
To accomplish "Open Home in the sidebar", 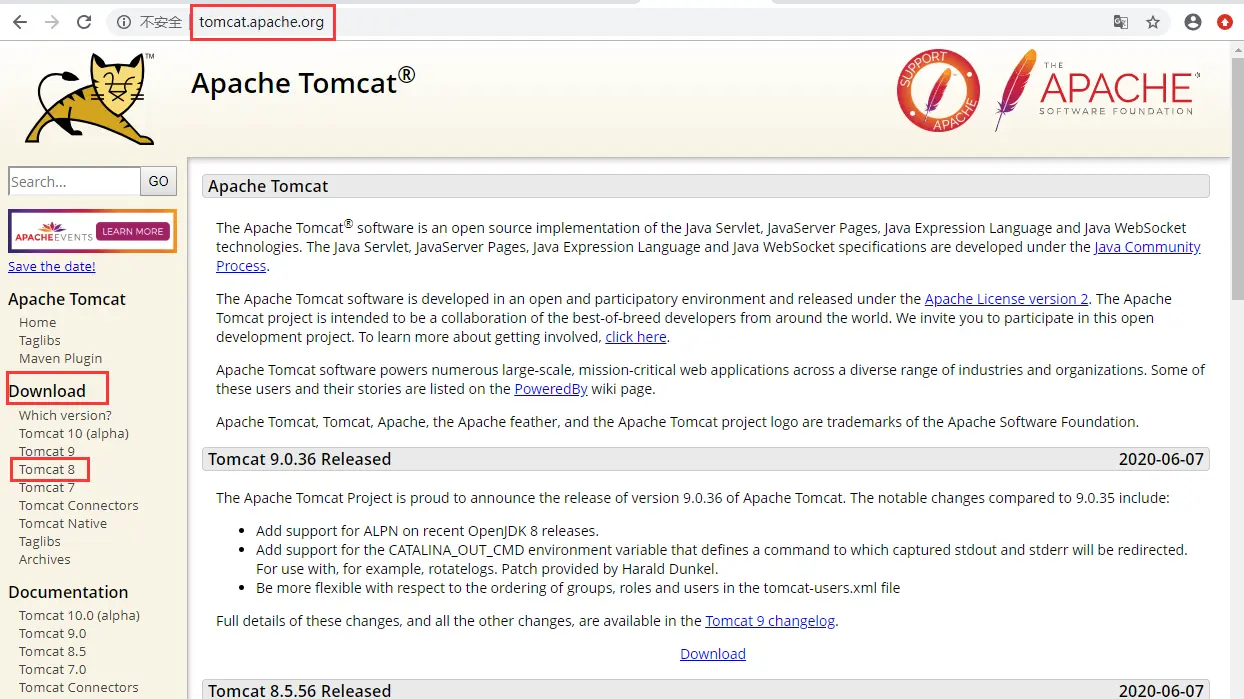I will pos(37,322).
